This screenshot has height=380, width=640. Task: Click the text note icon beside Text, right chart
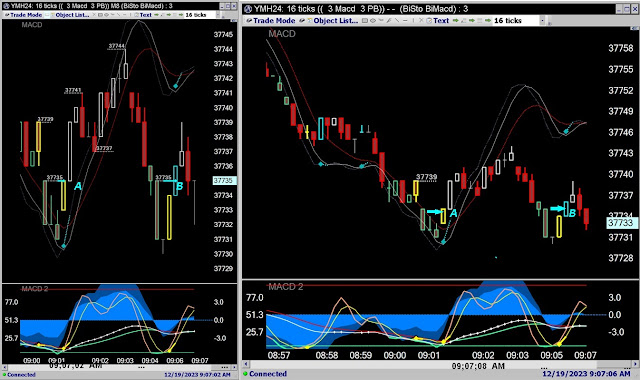pos(429,20)
